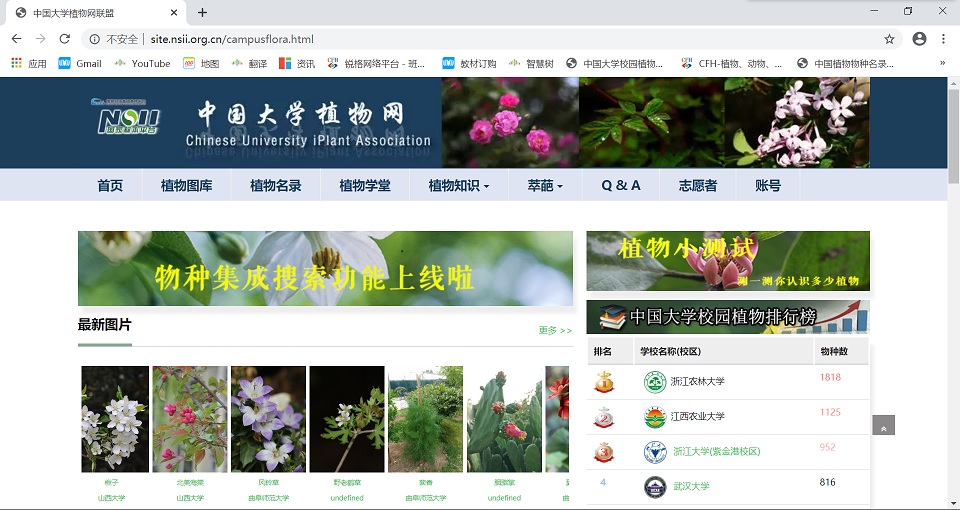Viewport: 960px width, 510px height.
Task: Open the first white blossom thumbnail
Action: coord(114,419)
